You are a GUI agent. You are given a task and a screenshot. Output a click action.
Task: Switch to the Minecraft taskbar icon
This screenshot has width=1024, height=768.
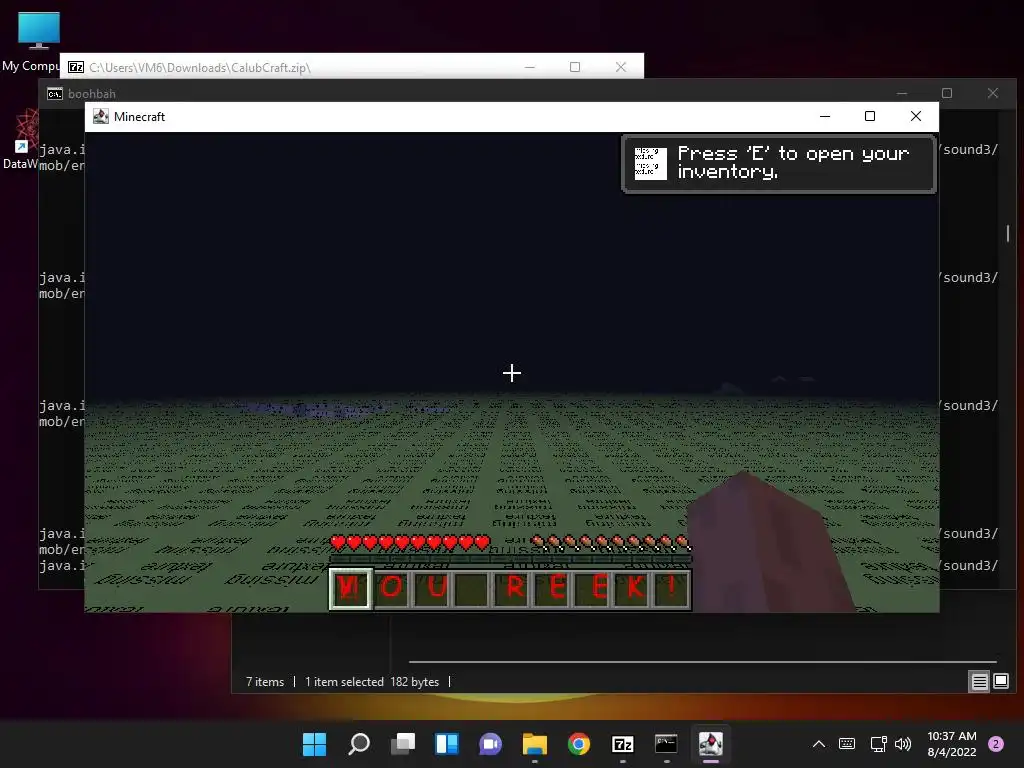[711, 744]
